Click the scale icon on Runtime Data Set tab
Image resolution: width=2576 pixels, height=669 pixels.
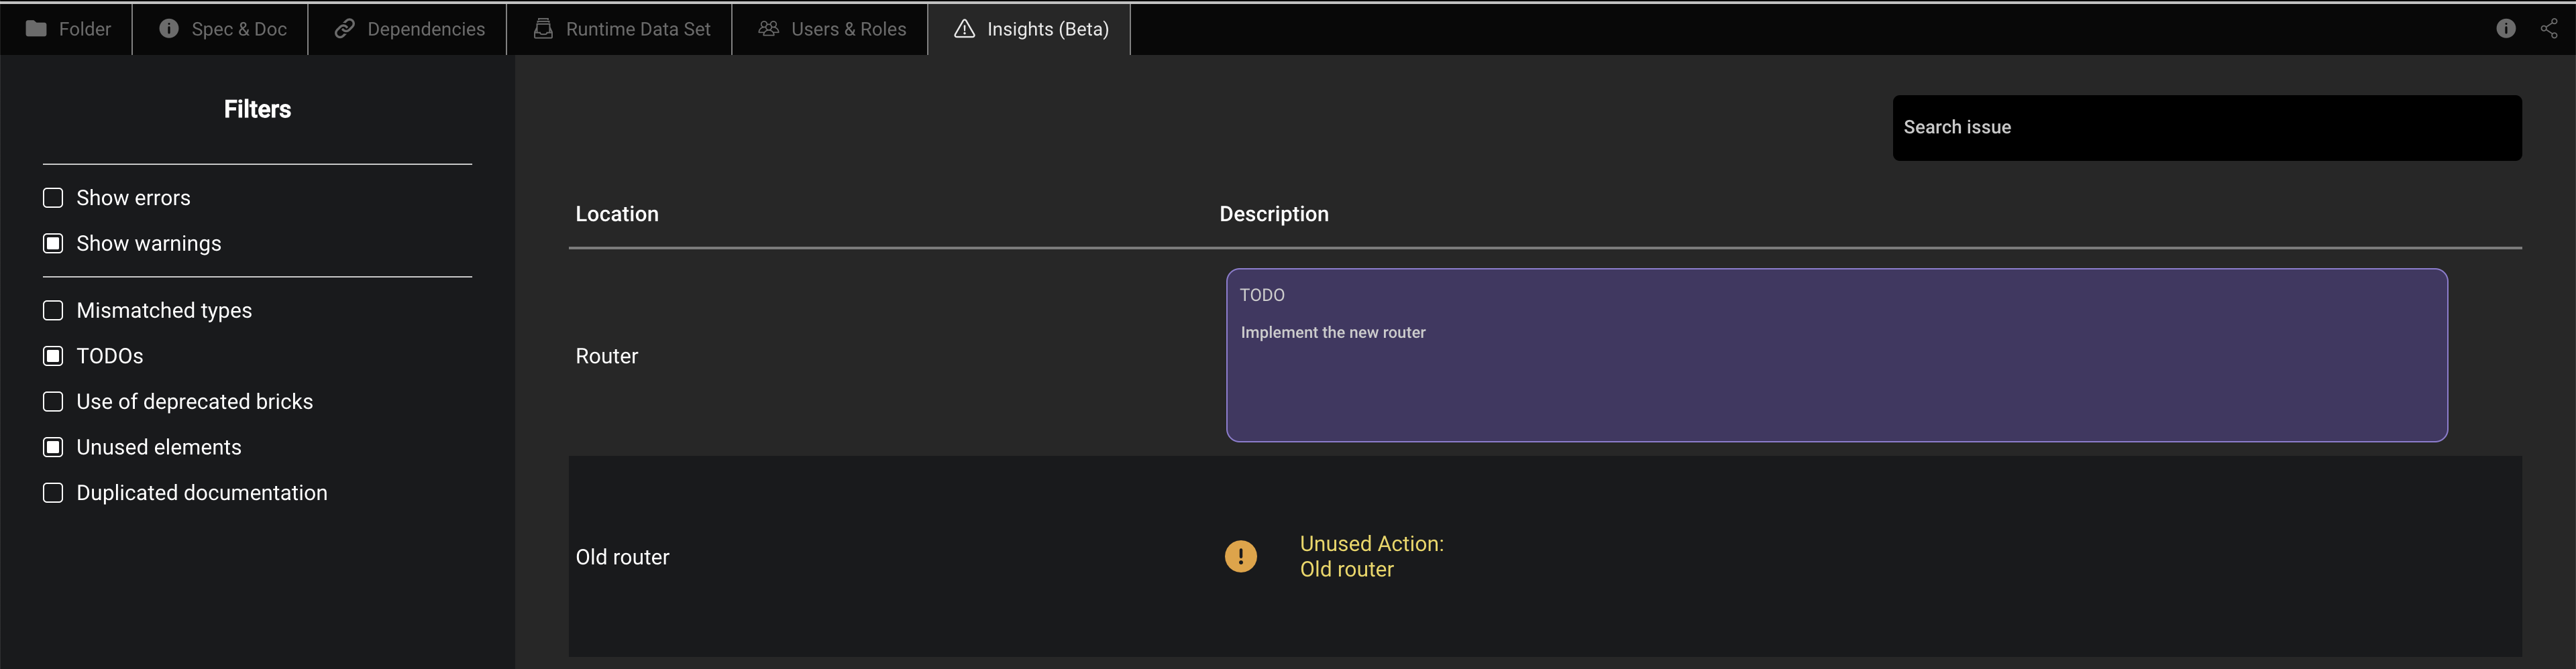pyautogui.click(x=543, y=29)
